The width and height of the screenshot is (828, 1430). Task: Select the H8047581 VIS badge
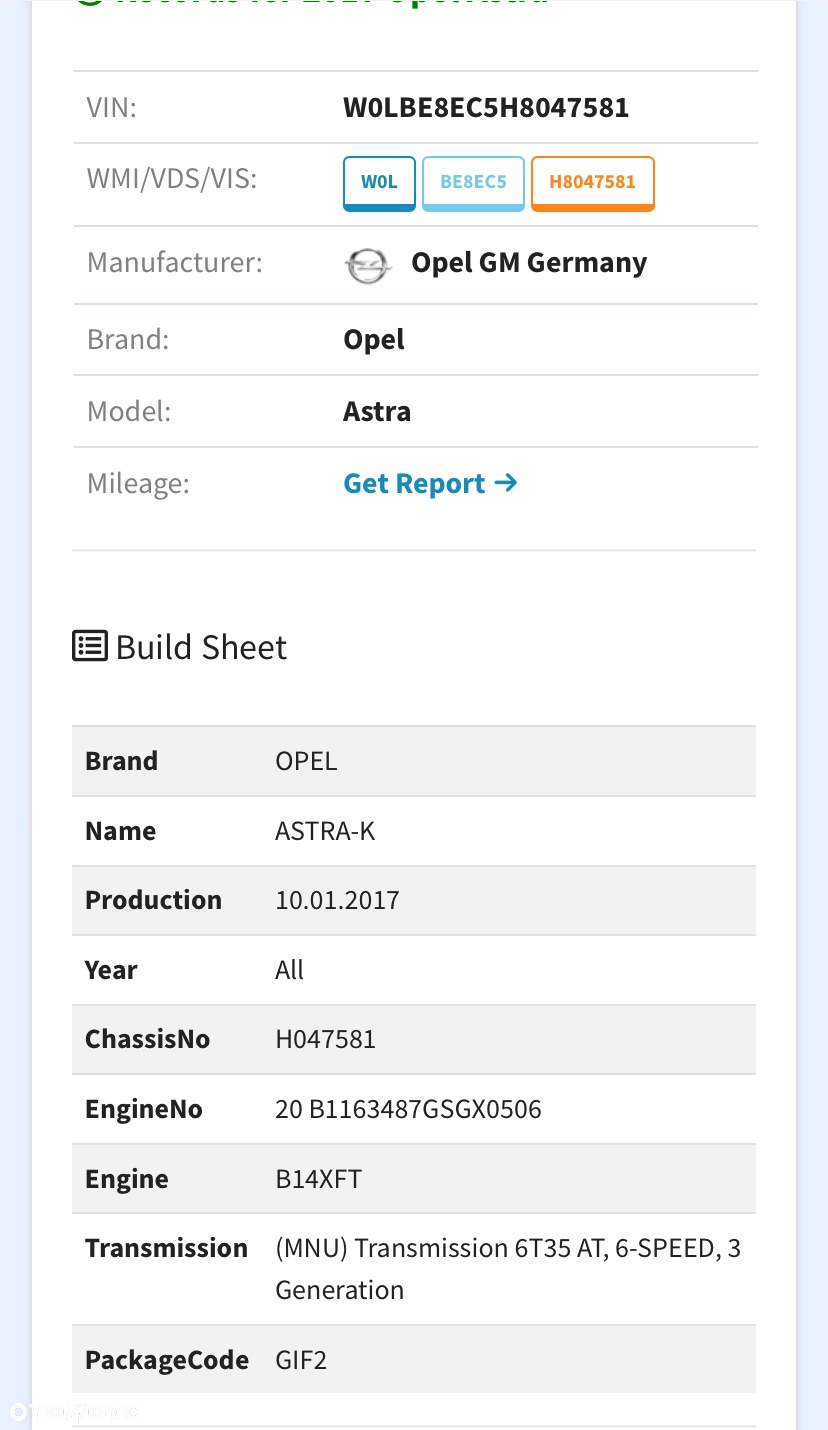coord(592,183)
